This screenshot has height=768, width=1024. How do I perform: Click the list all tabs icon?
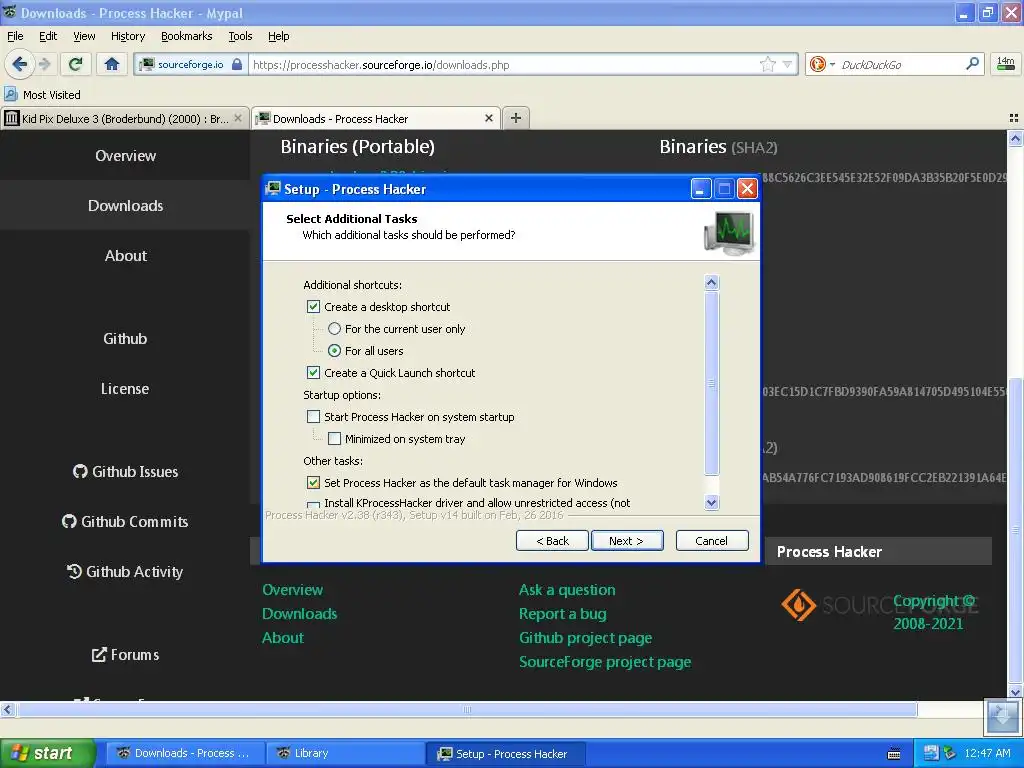click(x=1014, y=118)
